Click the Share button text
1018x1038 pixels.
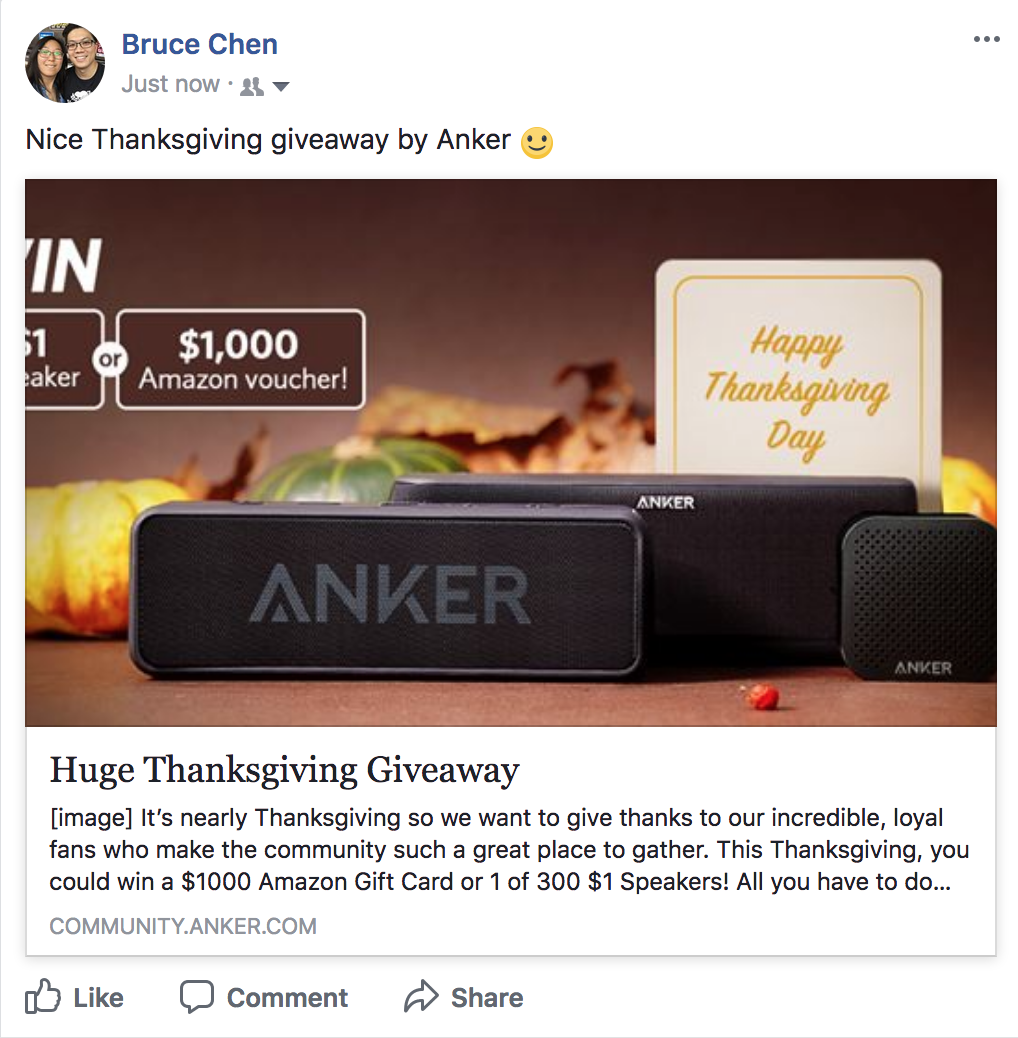(486, 998)
